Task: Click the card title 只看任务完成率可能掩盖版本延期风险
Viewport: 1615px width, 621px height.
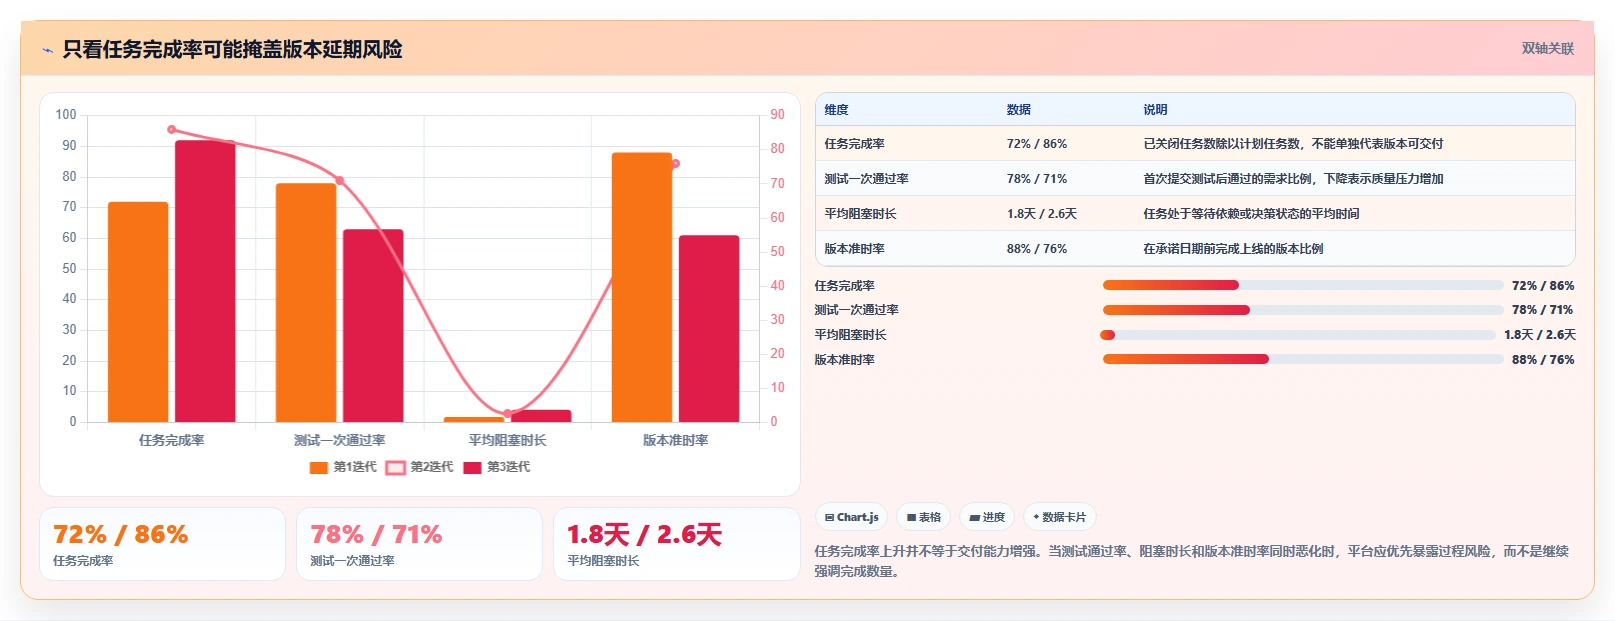Action: pyautogui.click(x=232, y=49)
